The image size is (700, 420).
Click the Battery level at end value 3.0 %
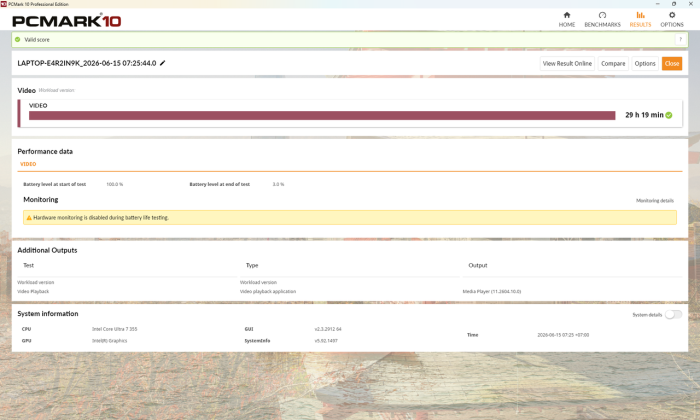click(x=278, y=184)
